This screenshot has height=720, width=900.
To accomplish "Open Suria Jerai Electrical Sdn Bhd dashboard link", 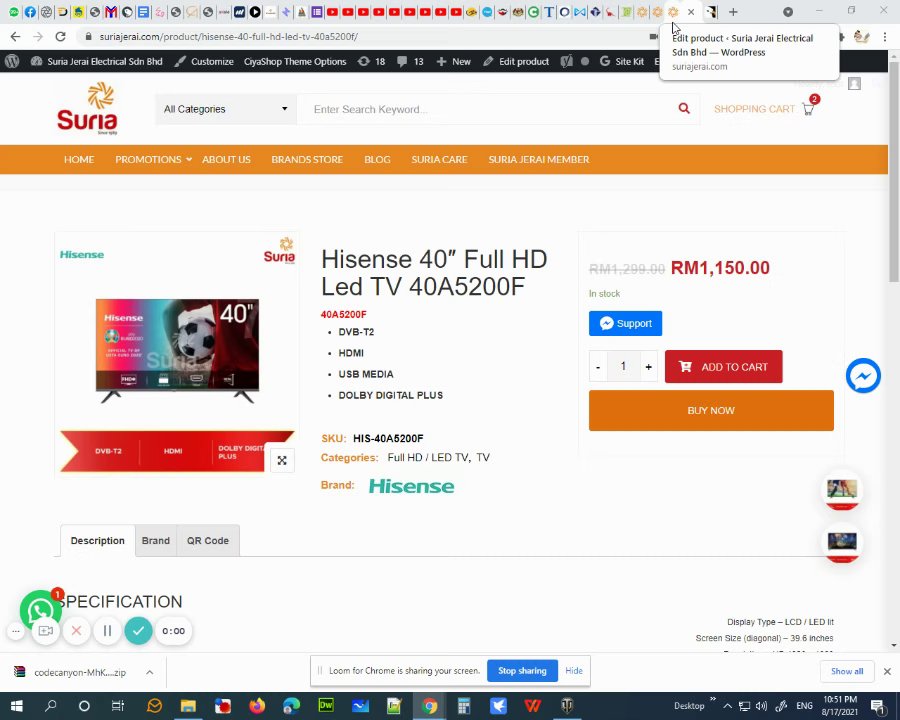I will 97,61.
